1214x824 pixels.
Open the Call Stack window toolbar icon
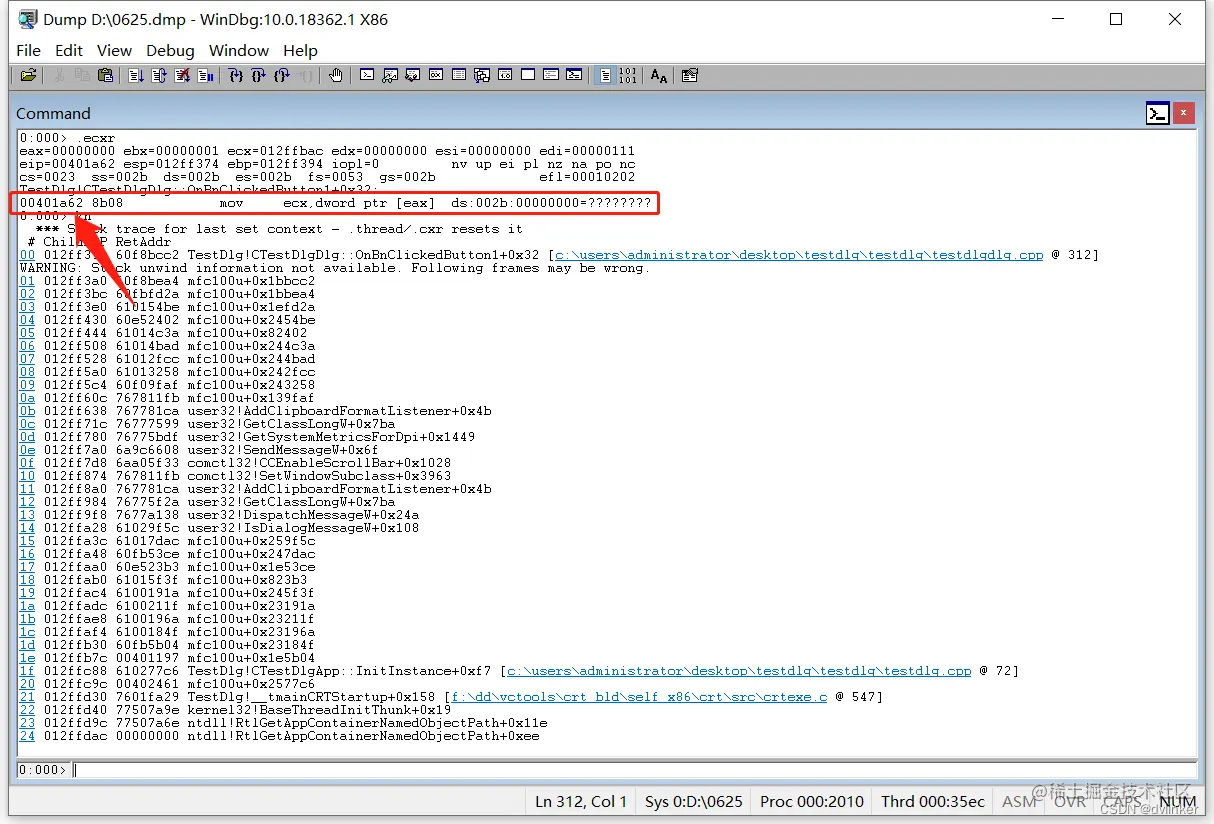pyautogui.click(x=481, y=75)
